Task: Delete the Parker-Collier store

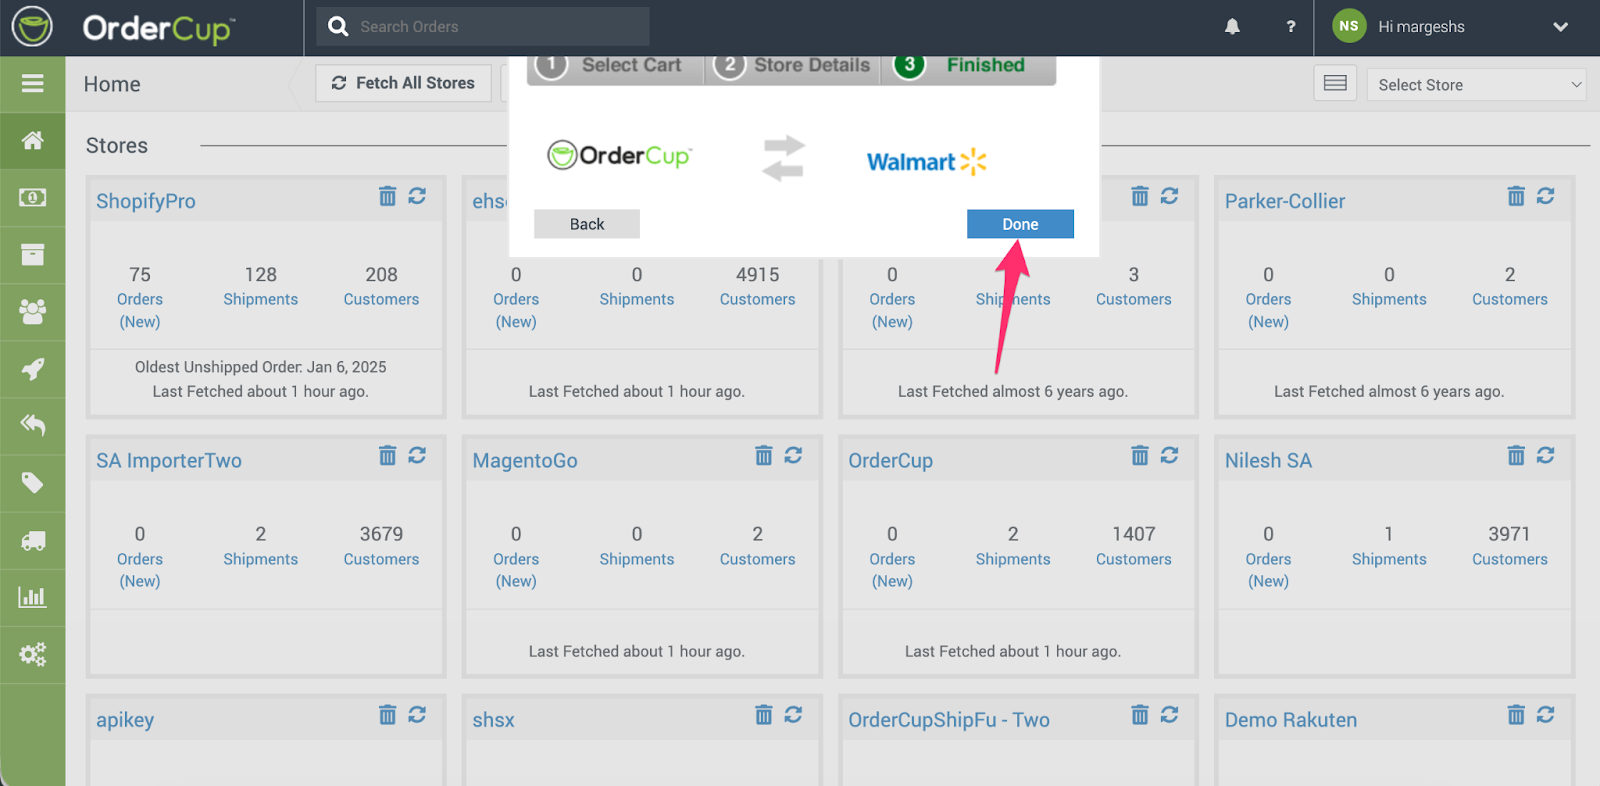Action: coord(1516,196)
